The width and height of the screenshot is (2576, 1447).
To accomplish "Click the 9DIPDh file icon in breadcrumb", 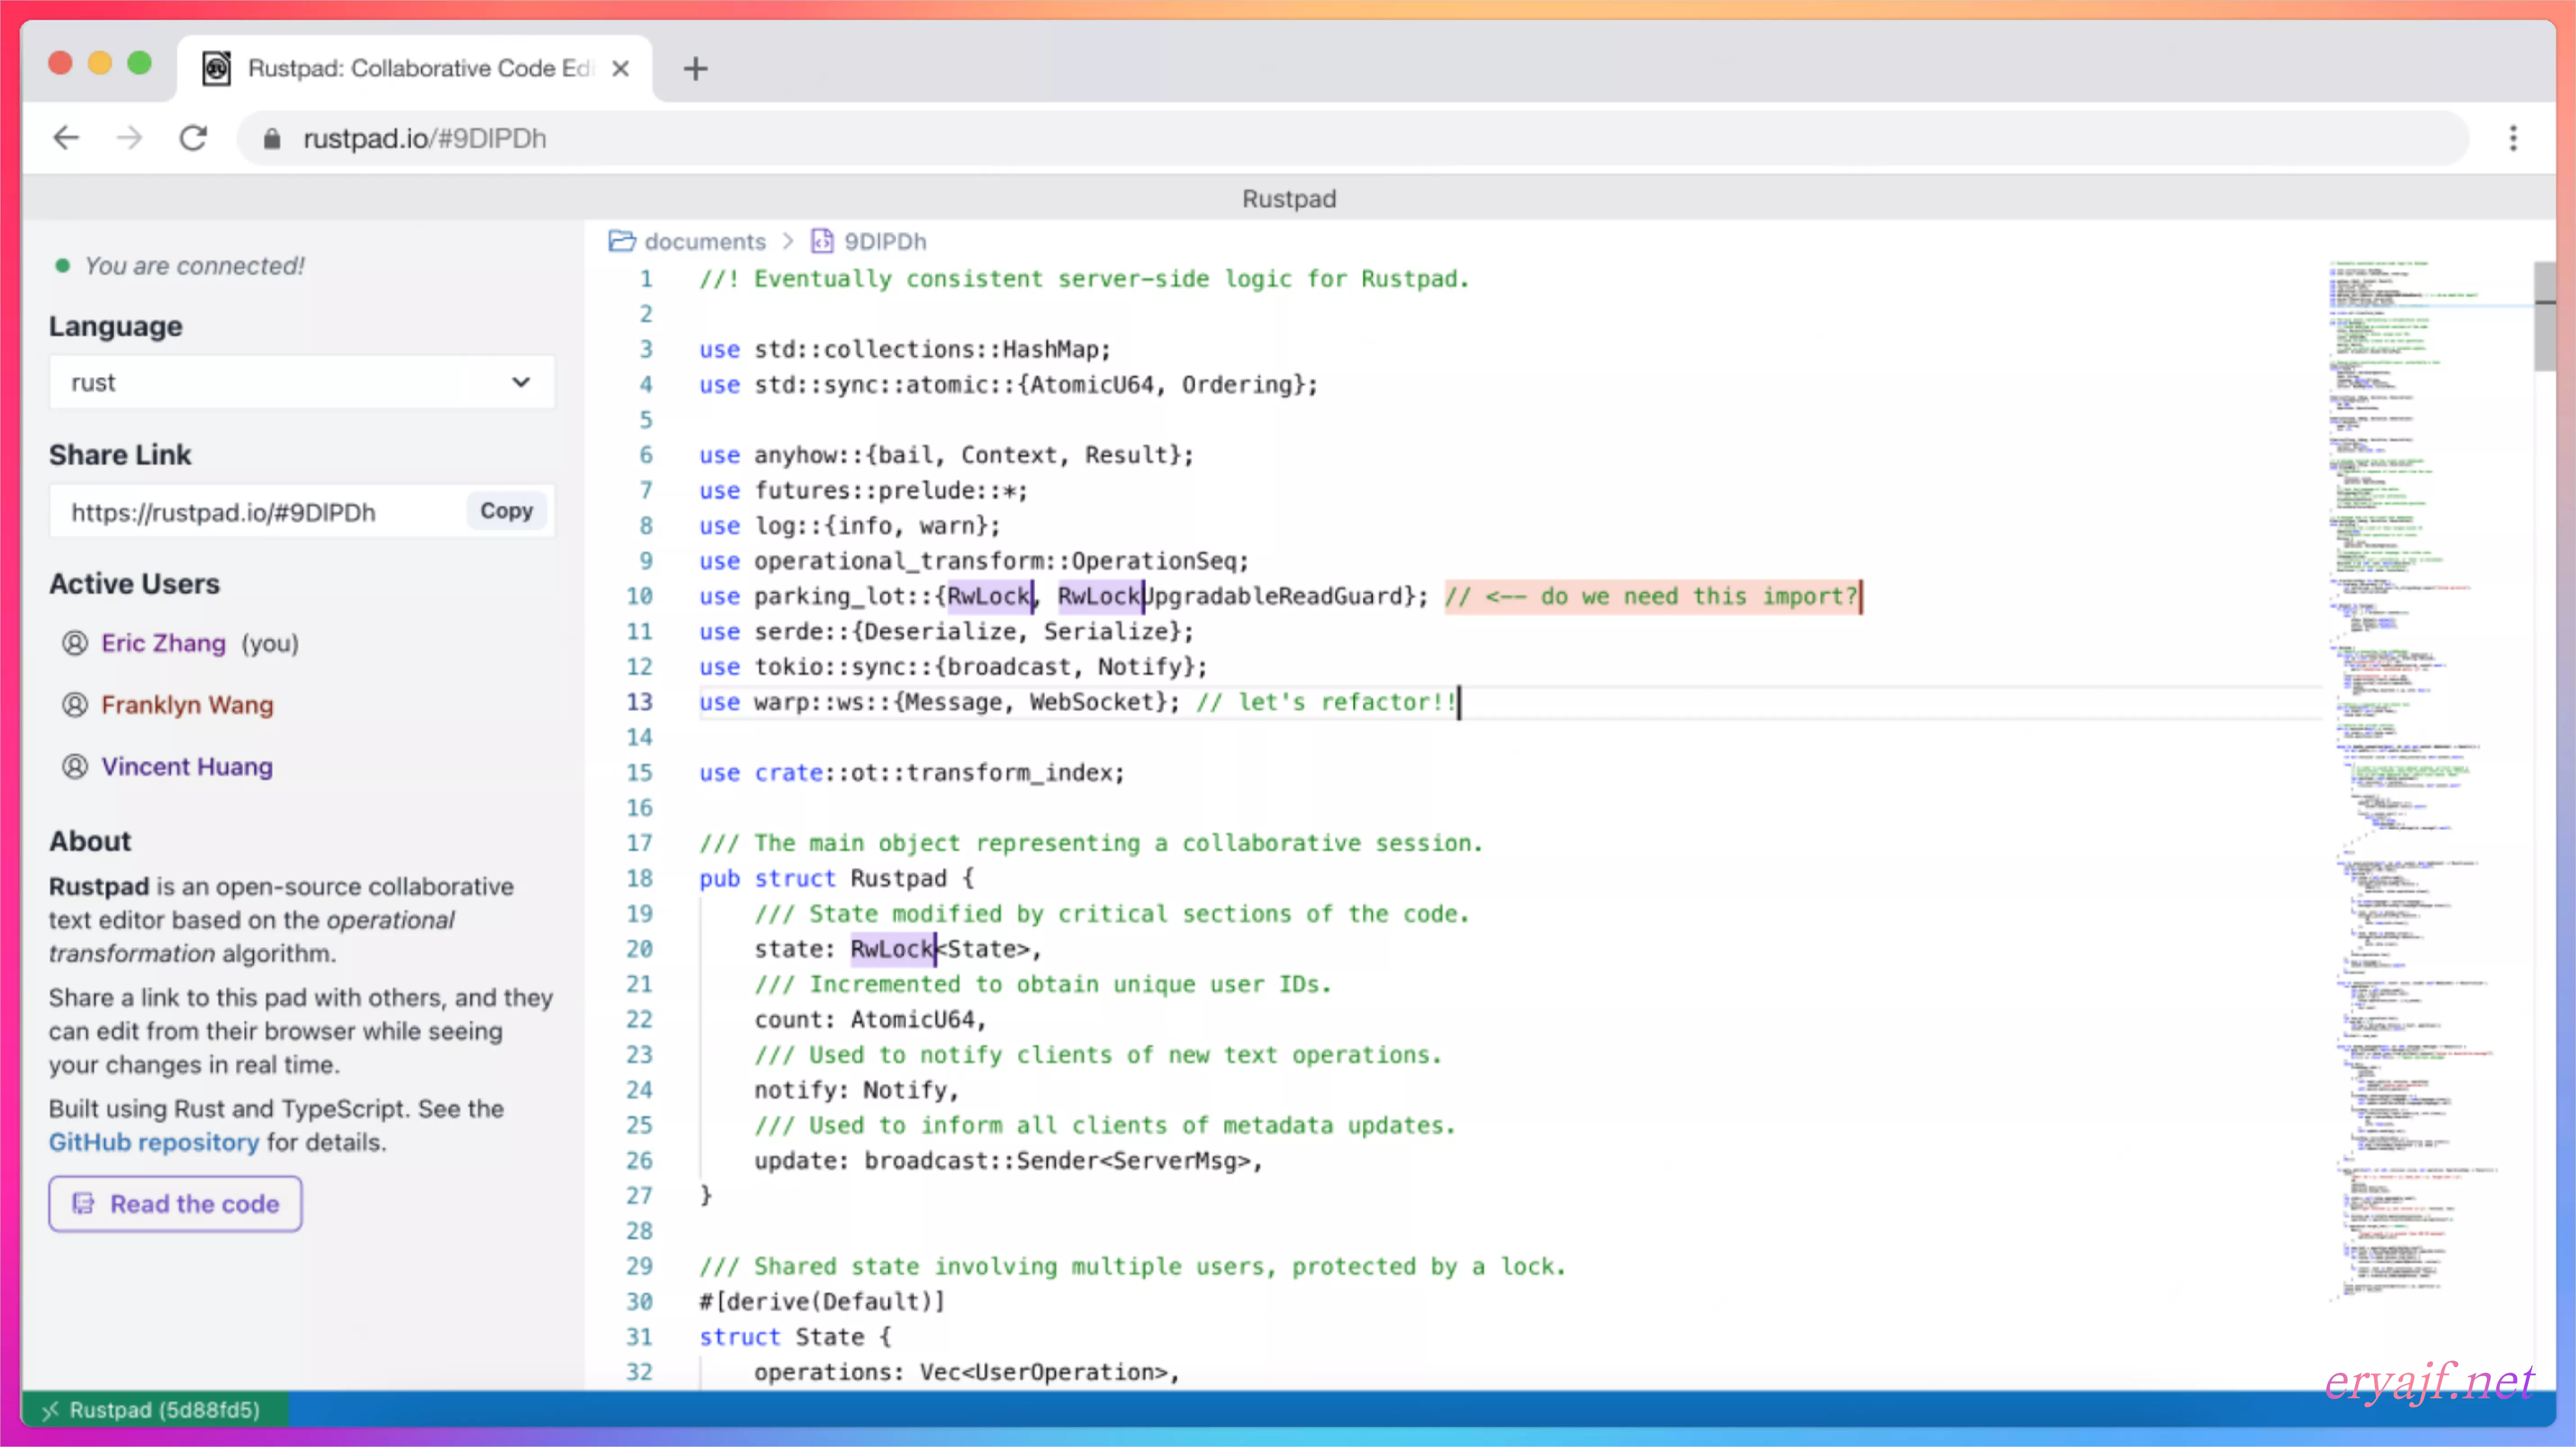I will click(822, 241).
